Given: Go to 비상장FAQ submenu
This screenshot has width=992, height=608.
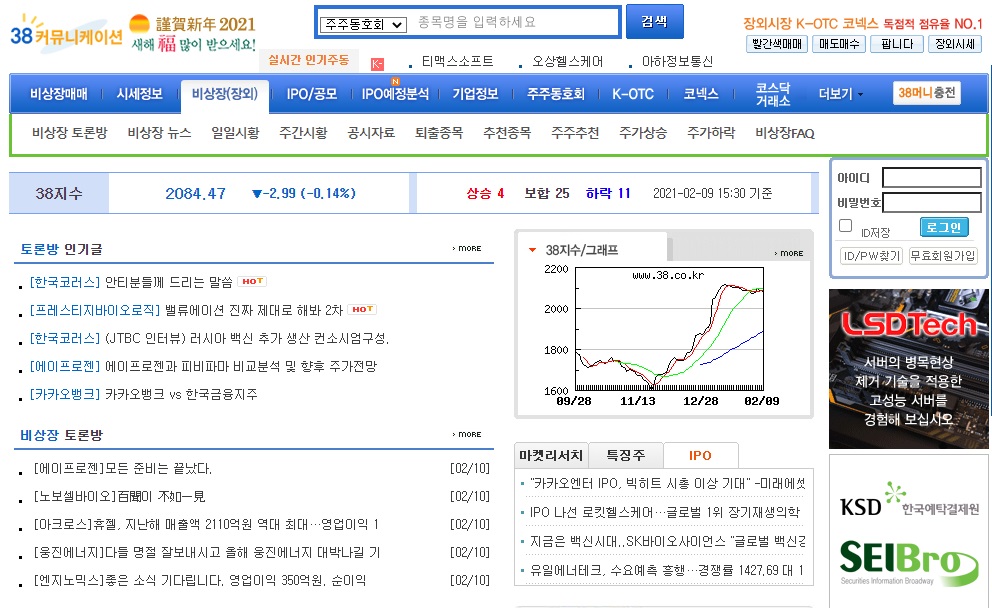Looking at the screenshot, I should (x=784, y=133).
